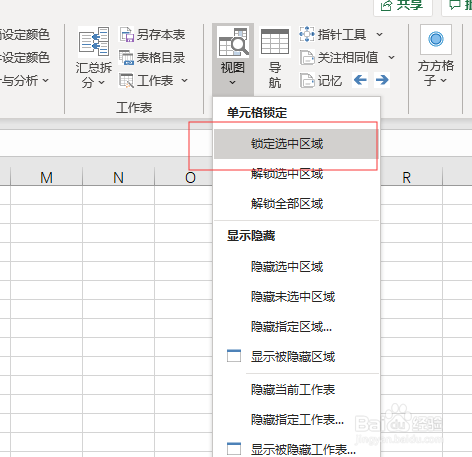Choose 解锁选中区域 menu item
Screen dimensions: 472x457
296,174
